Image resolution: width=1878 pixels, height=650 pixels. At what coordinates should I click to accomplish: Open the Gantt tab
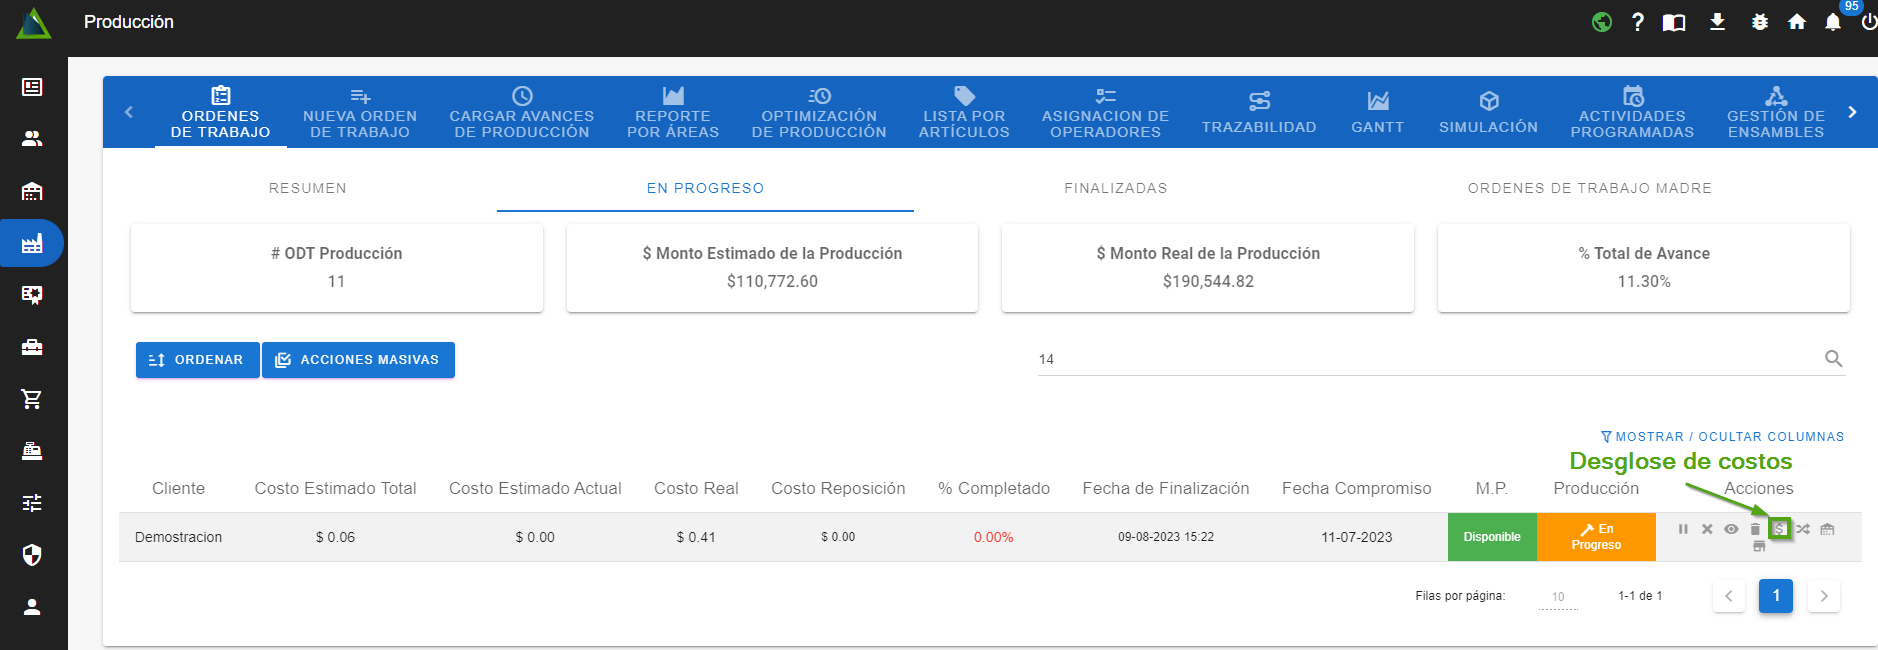tap(1377, 112)
